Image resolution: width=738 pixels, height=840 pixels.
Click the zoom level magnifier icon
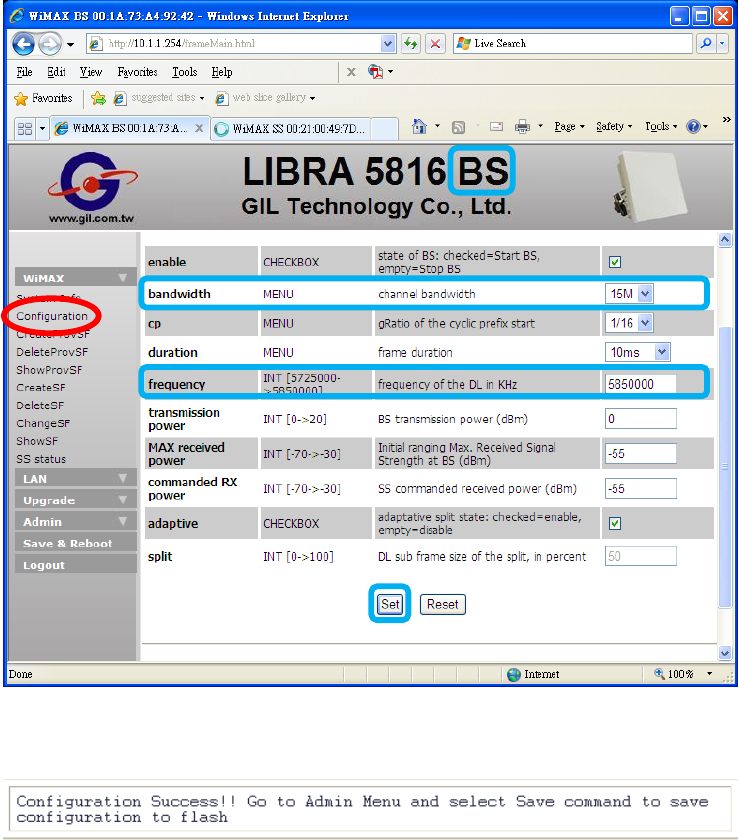point(659,673)
